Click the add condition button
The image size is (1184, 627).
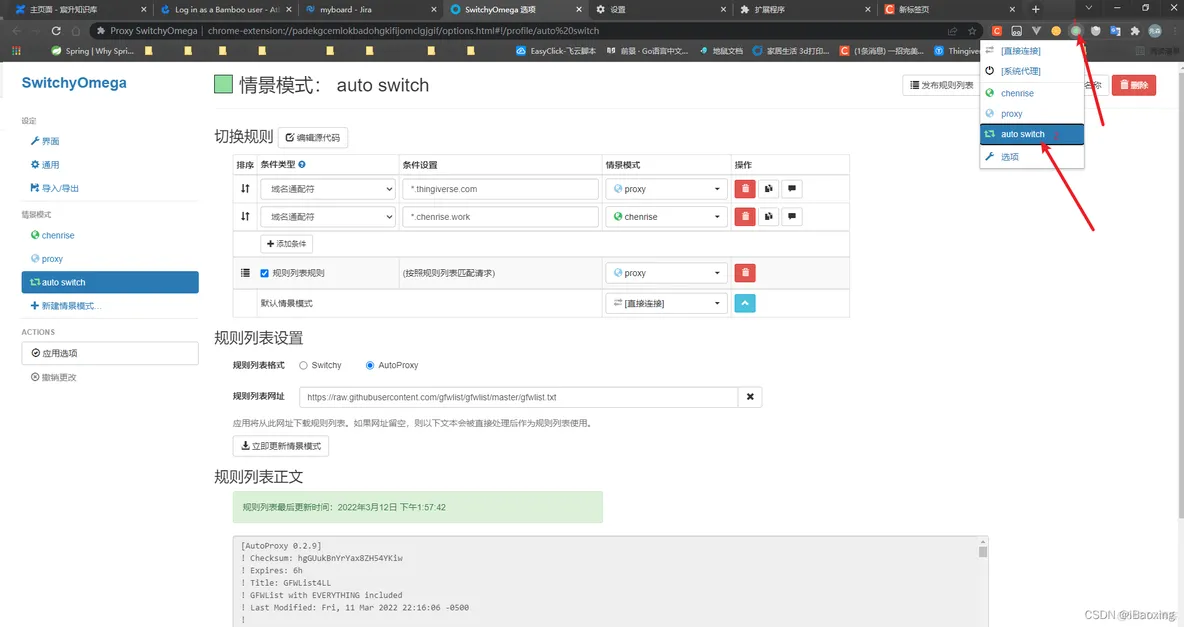(287, 244)
